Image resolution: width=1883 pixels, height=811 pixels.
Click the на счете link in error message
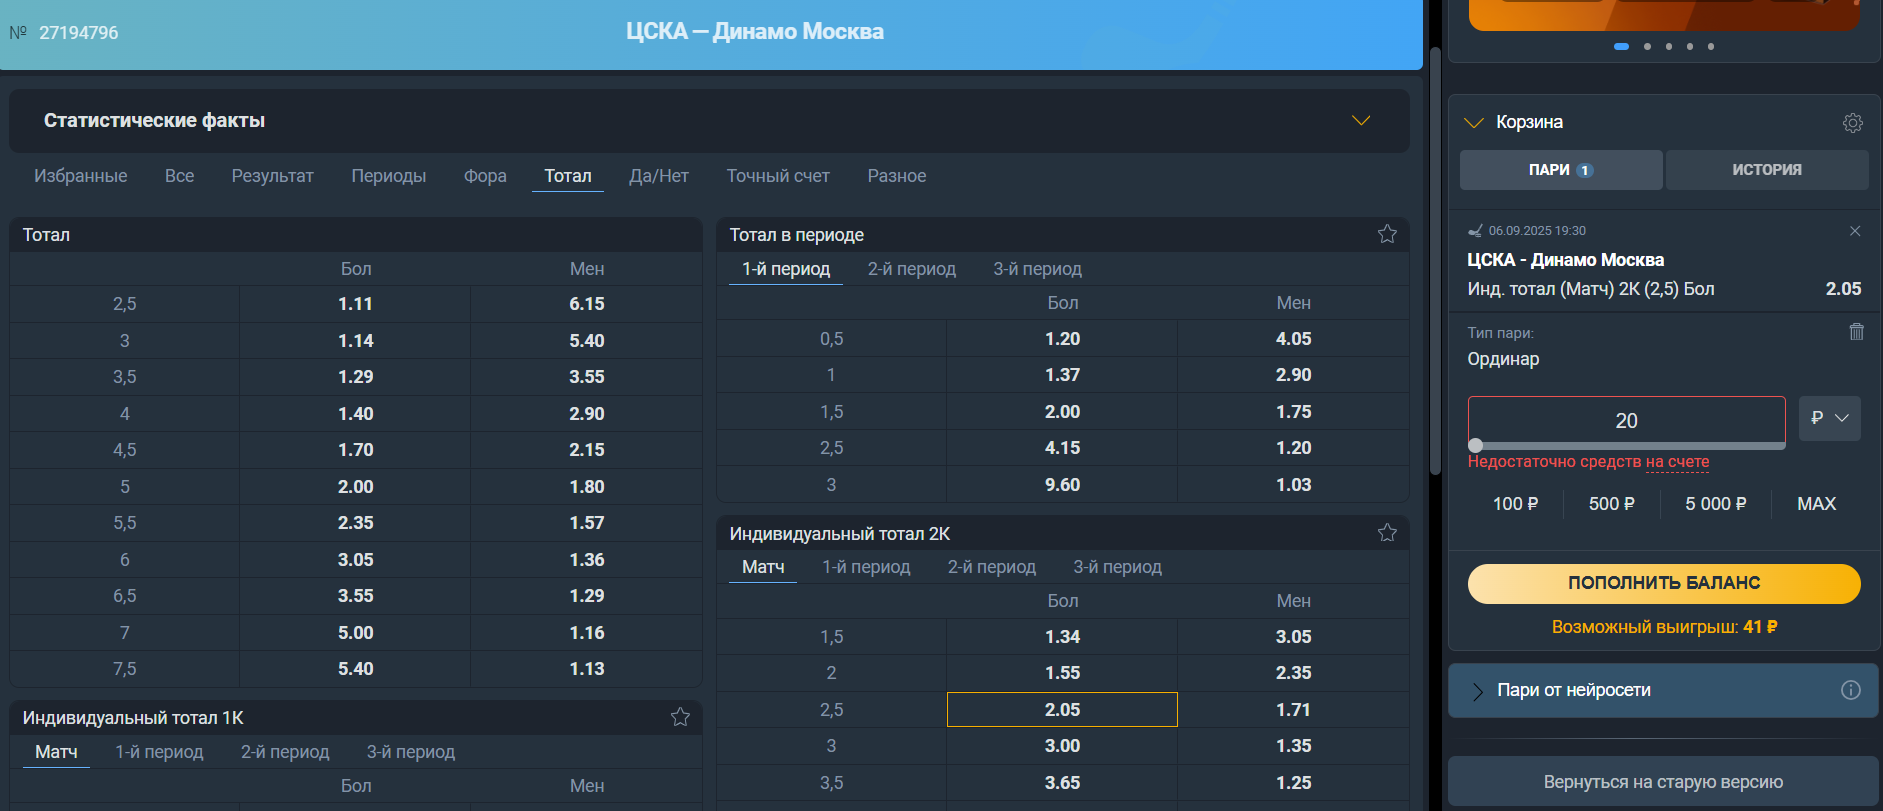(x=1678, y=462)
